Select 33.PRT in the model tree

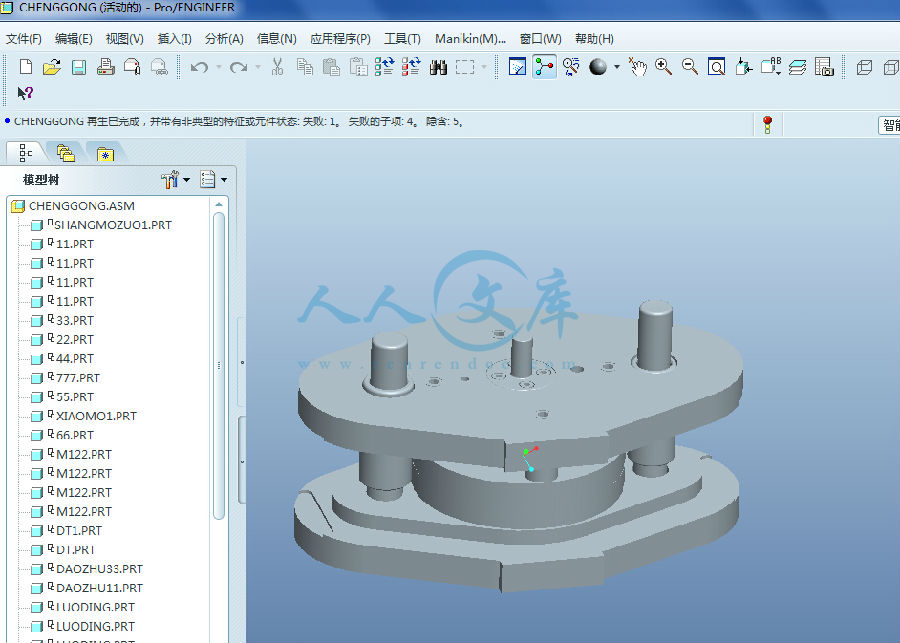click(62, 320)
